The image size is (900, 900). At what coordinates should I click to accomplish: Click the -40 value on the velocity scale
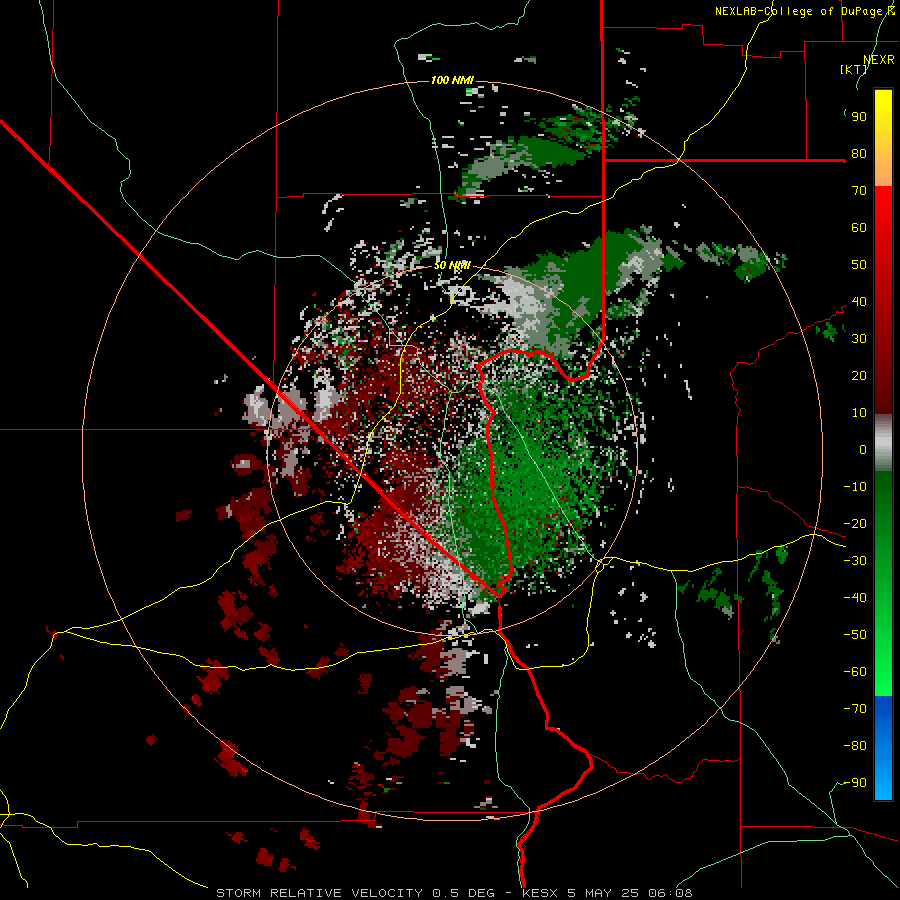855,598
